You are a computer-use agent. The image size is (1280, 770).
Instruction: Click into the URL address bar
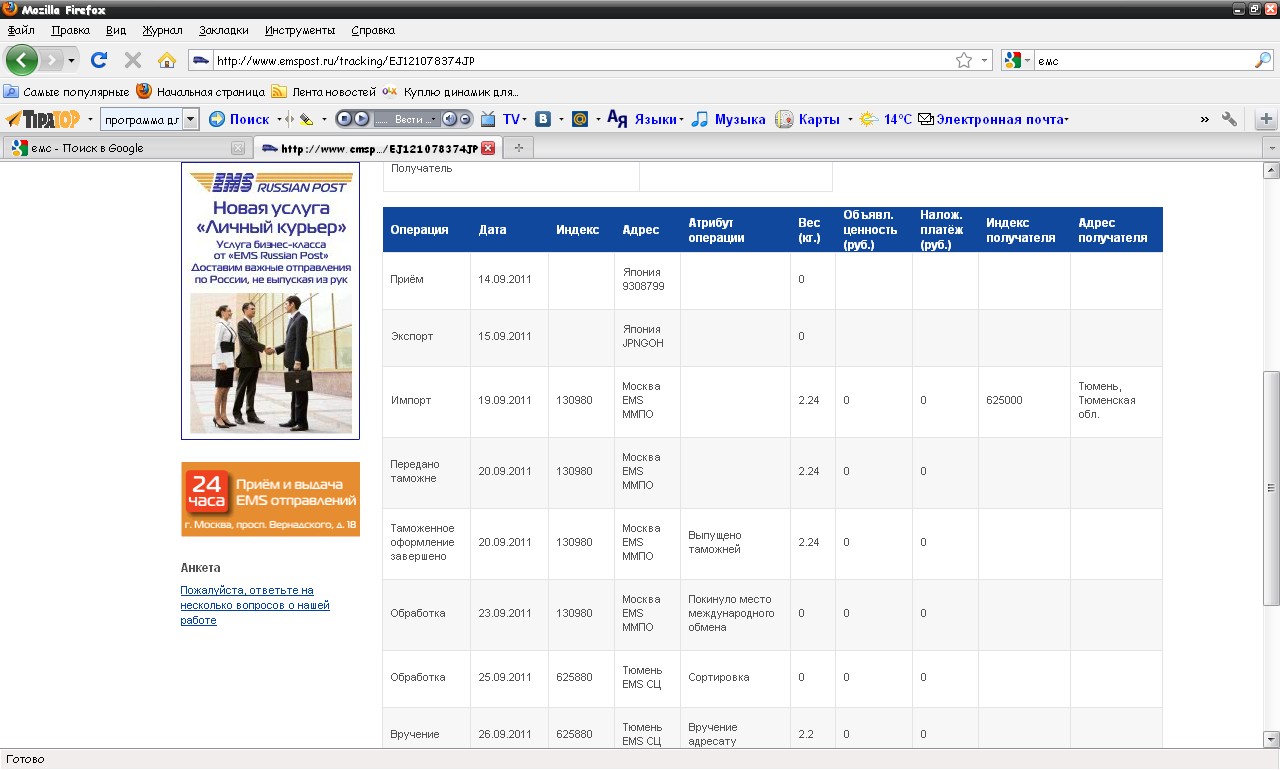point(580,60)
